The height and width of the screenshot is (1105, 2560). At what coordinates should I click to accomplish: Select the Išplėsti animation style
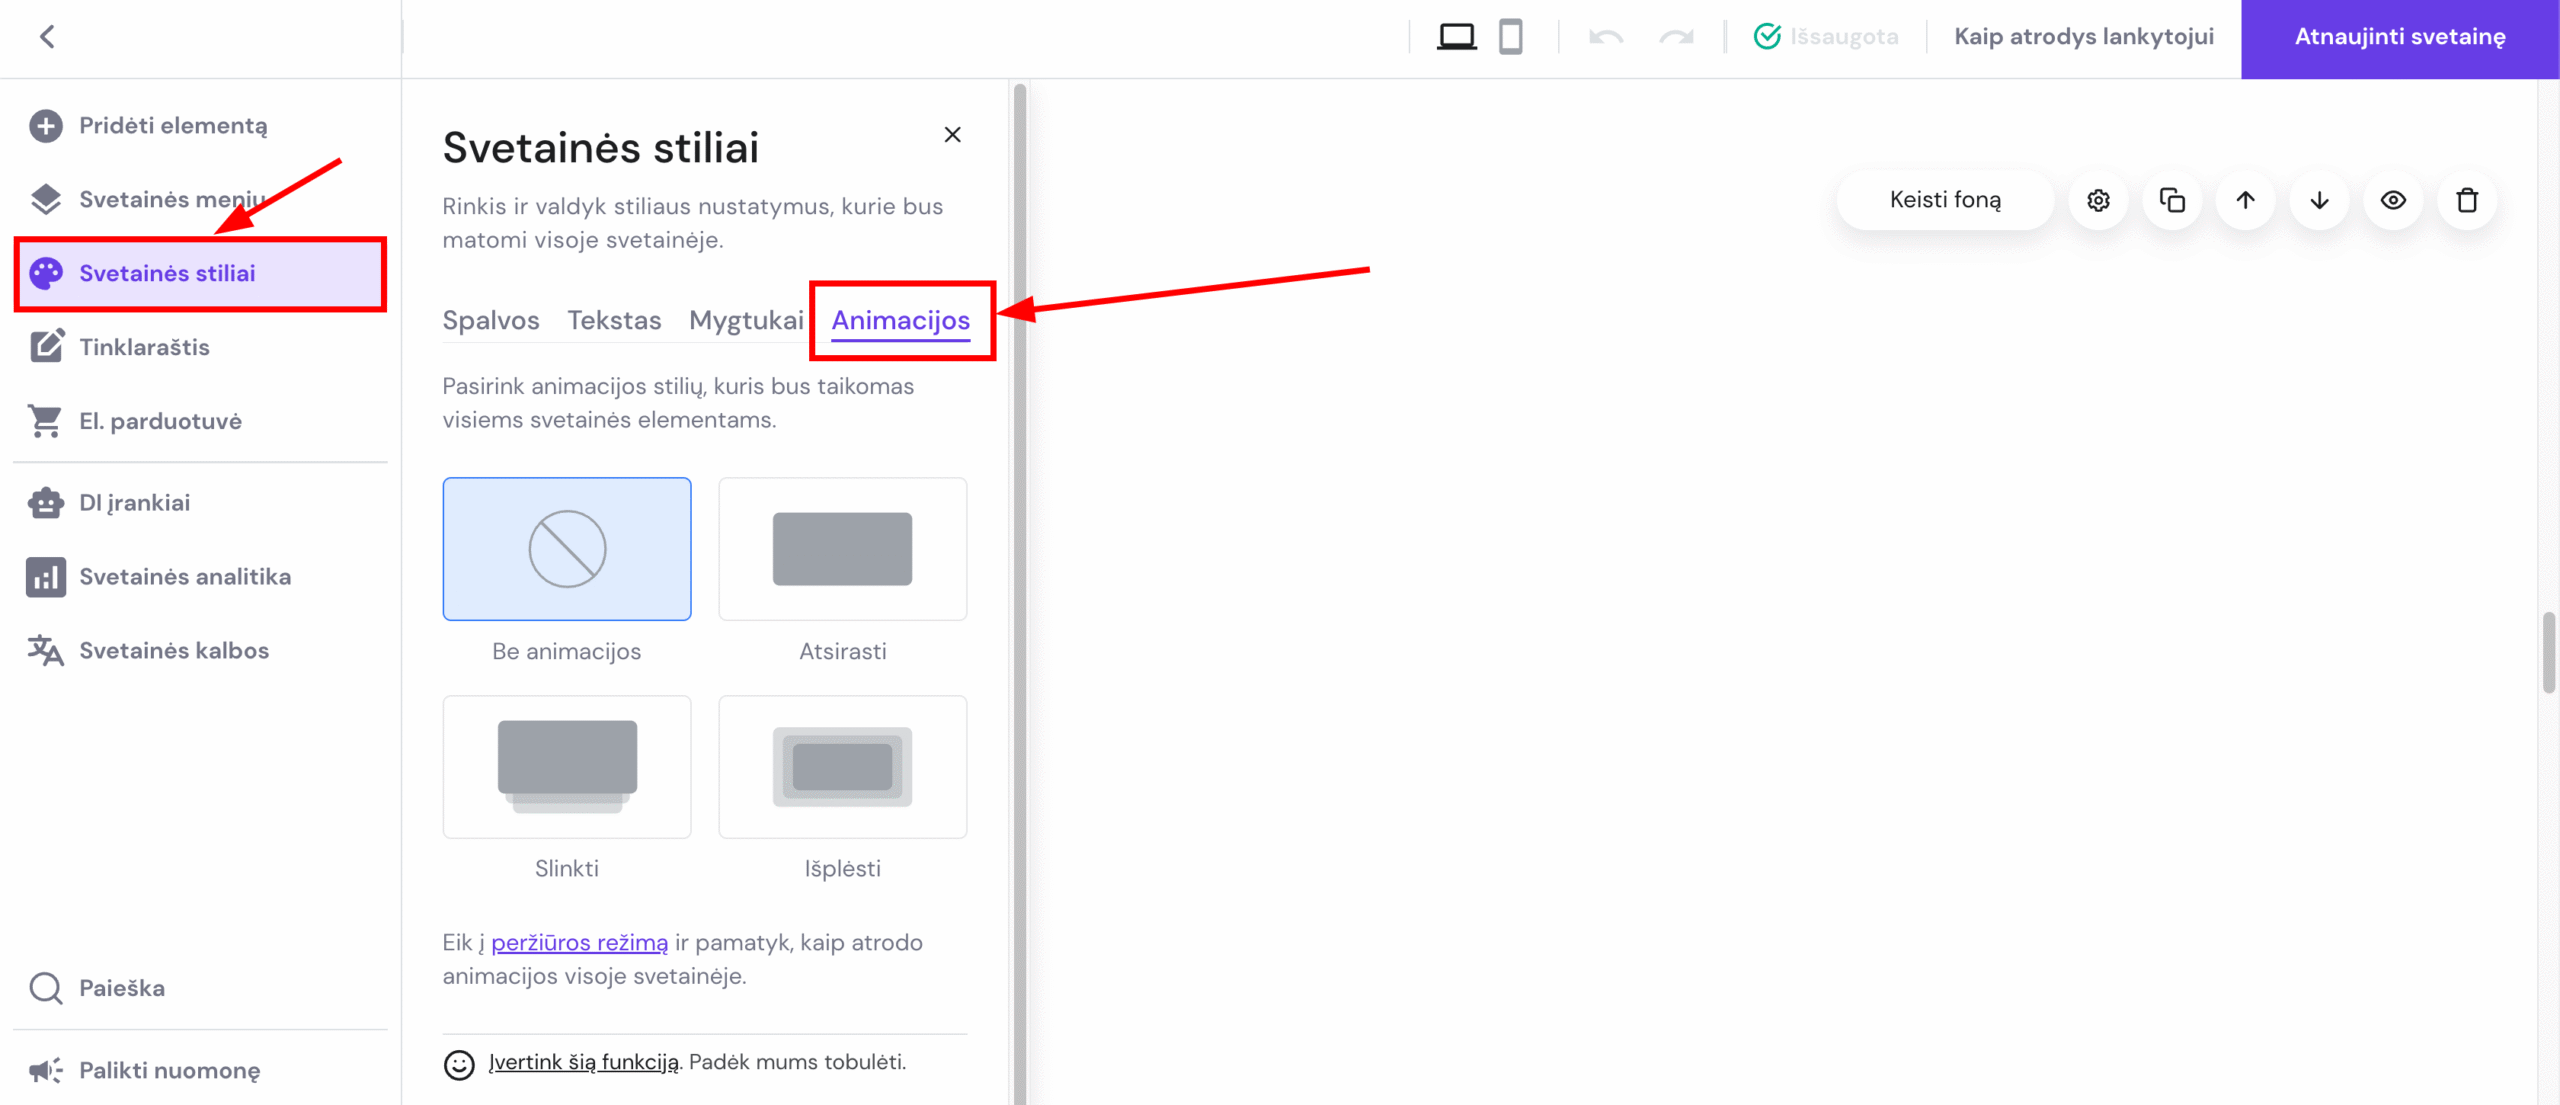click(842, 767)
